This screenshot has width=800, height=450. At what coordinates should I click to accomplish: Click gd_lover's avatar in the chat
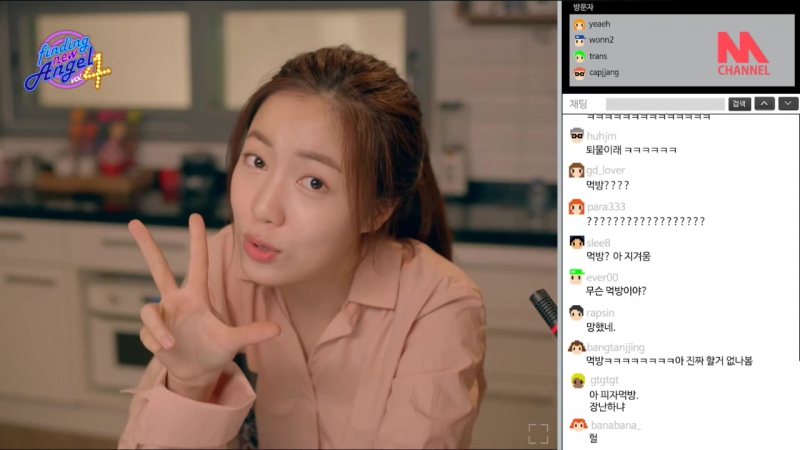tap(577, 170)
